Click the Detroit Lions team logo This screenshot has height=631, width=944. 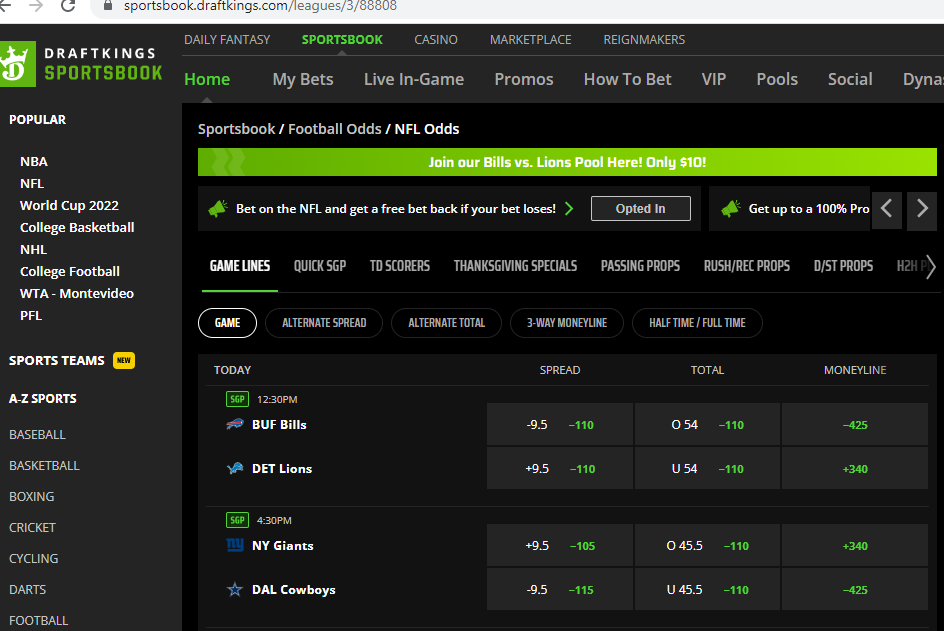click(235, 468)
